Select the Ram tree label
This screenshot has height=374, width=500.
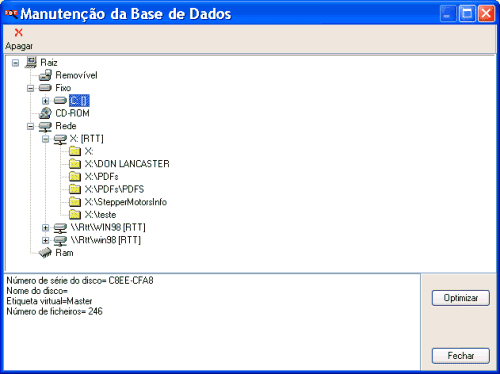[64, 253]
